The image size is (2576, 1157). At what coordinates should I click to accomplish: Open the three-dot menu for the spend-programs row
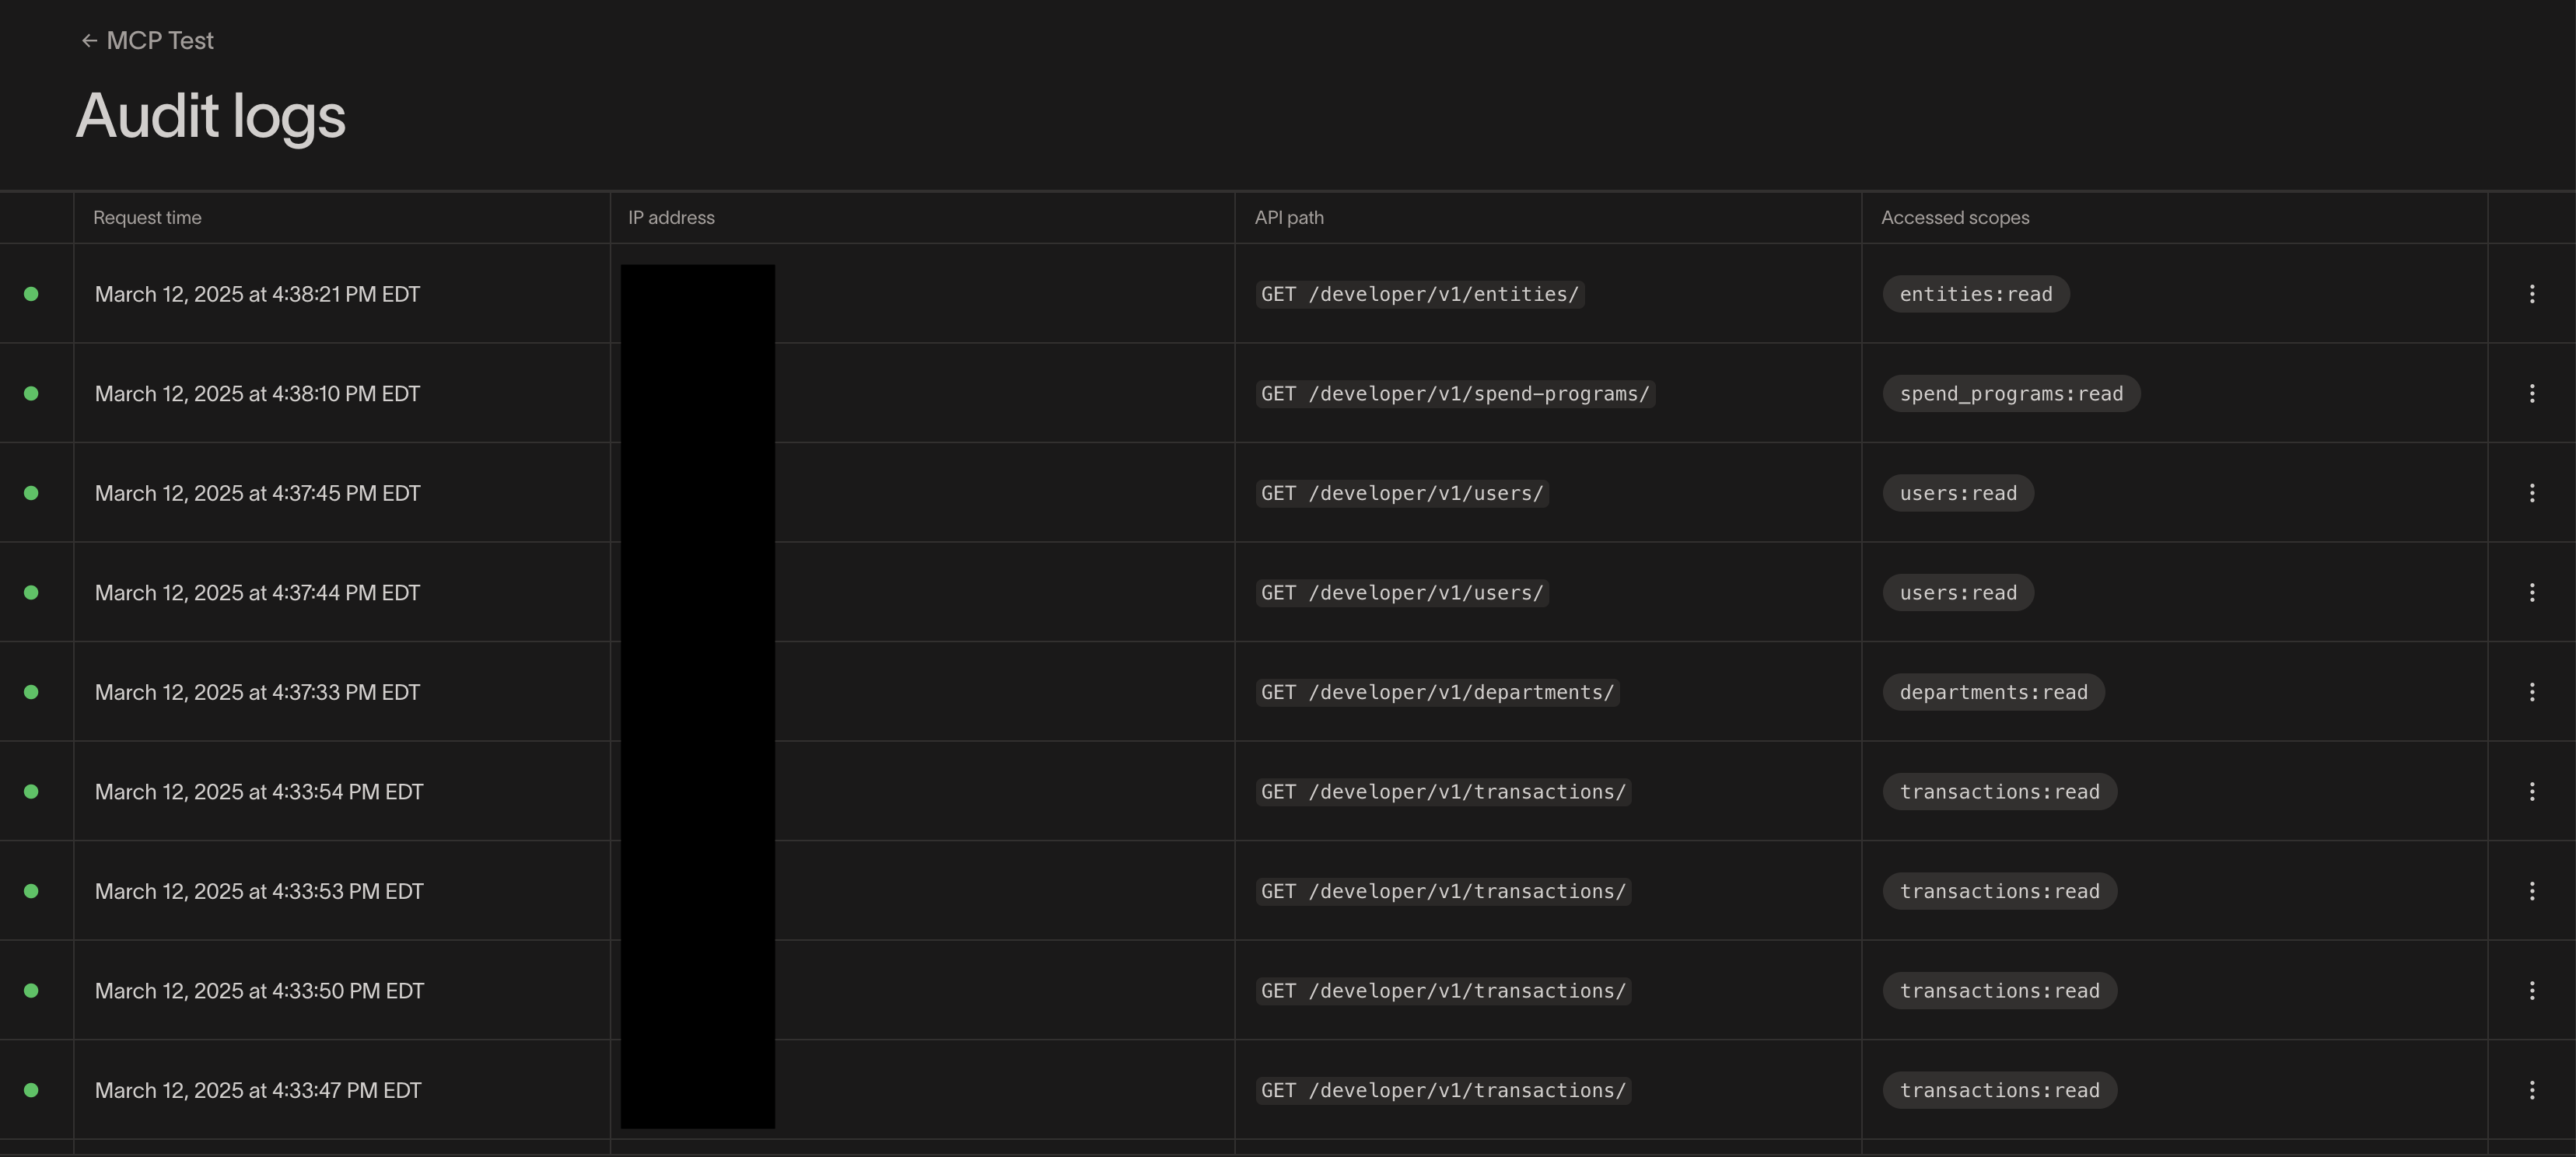(2531, 393)
